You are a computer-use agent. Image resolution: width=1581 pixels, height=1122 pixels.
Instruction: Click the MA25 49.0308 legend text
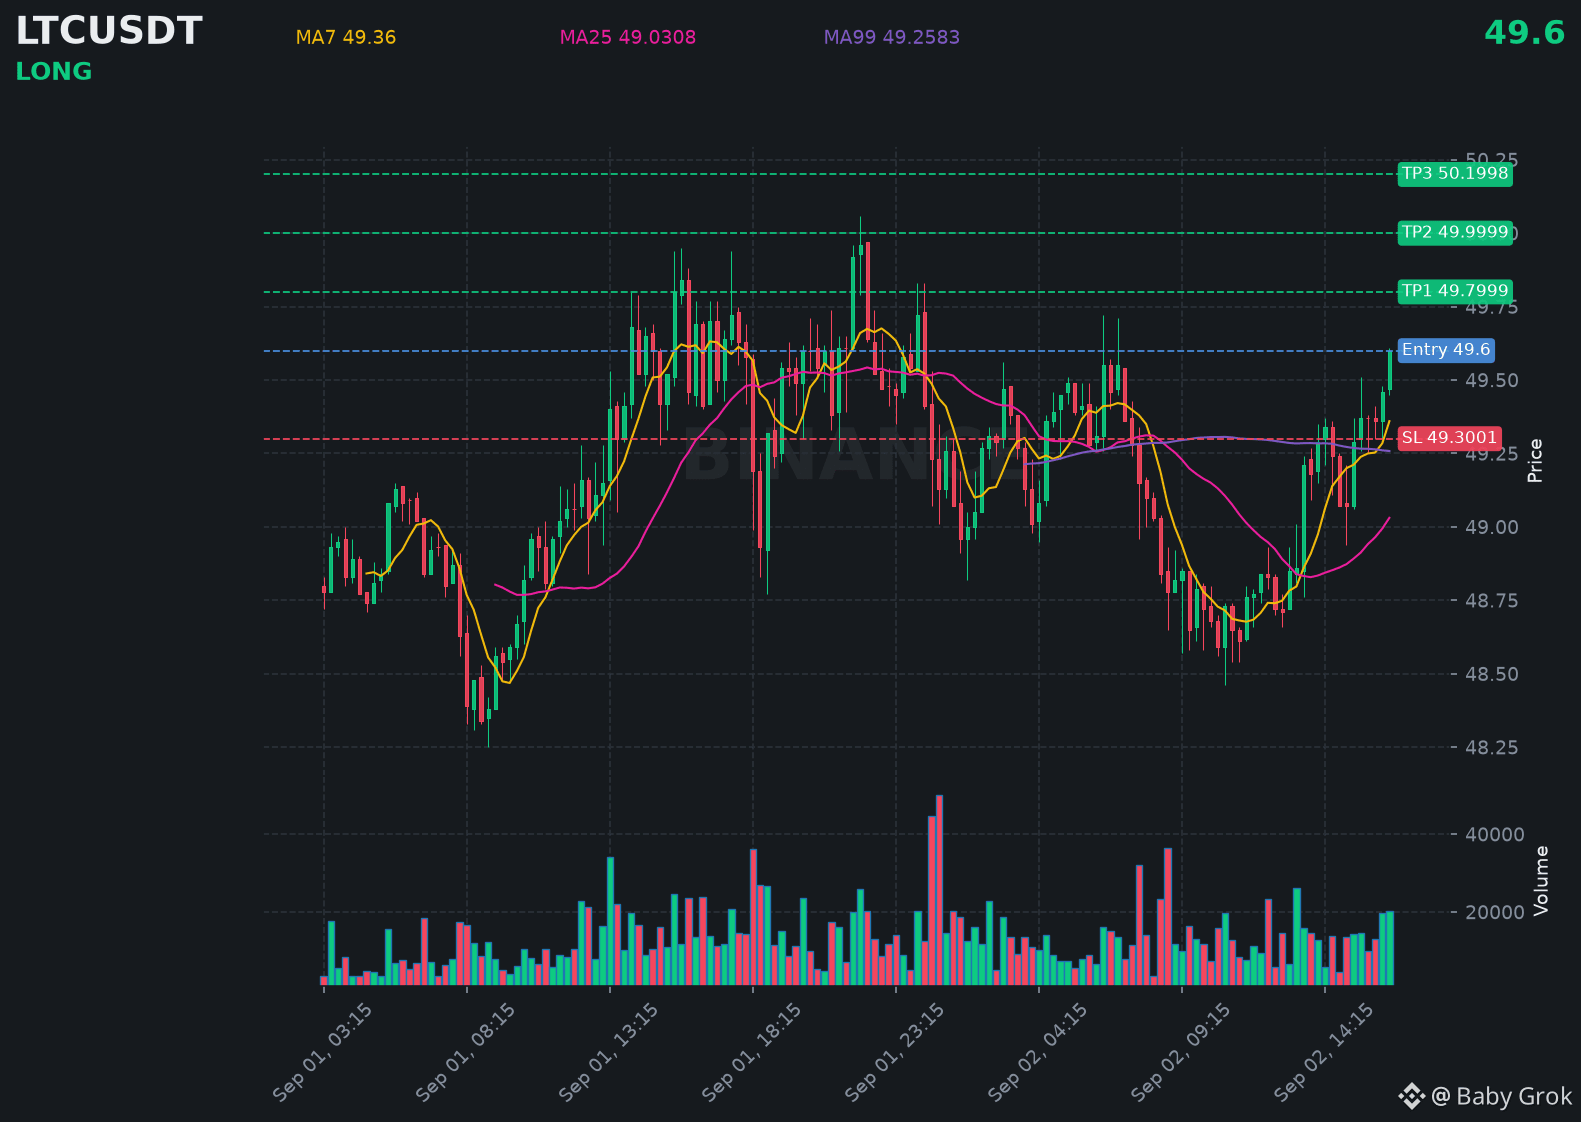[x=628, y=38]
